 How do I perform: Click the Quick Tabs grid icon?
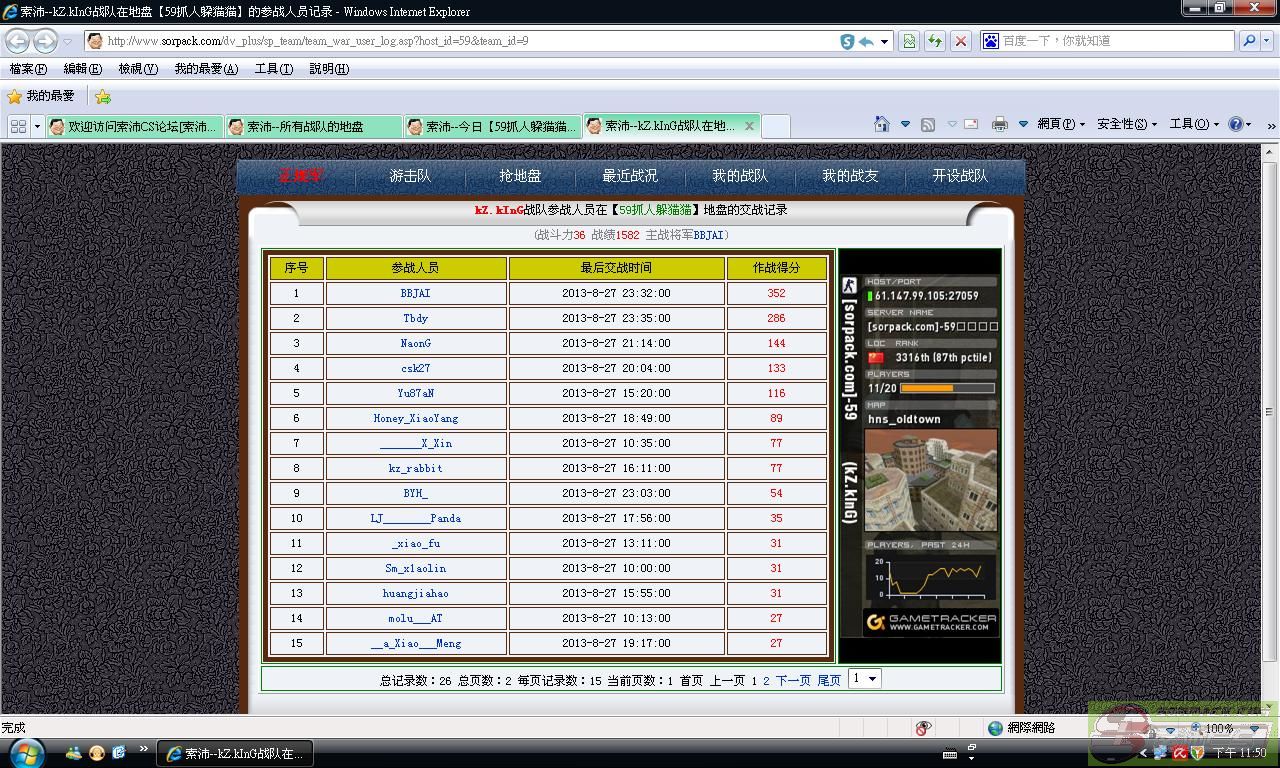pos(18,126)
